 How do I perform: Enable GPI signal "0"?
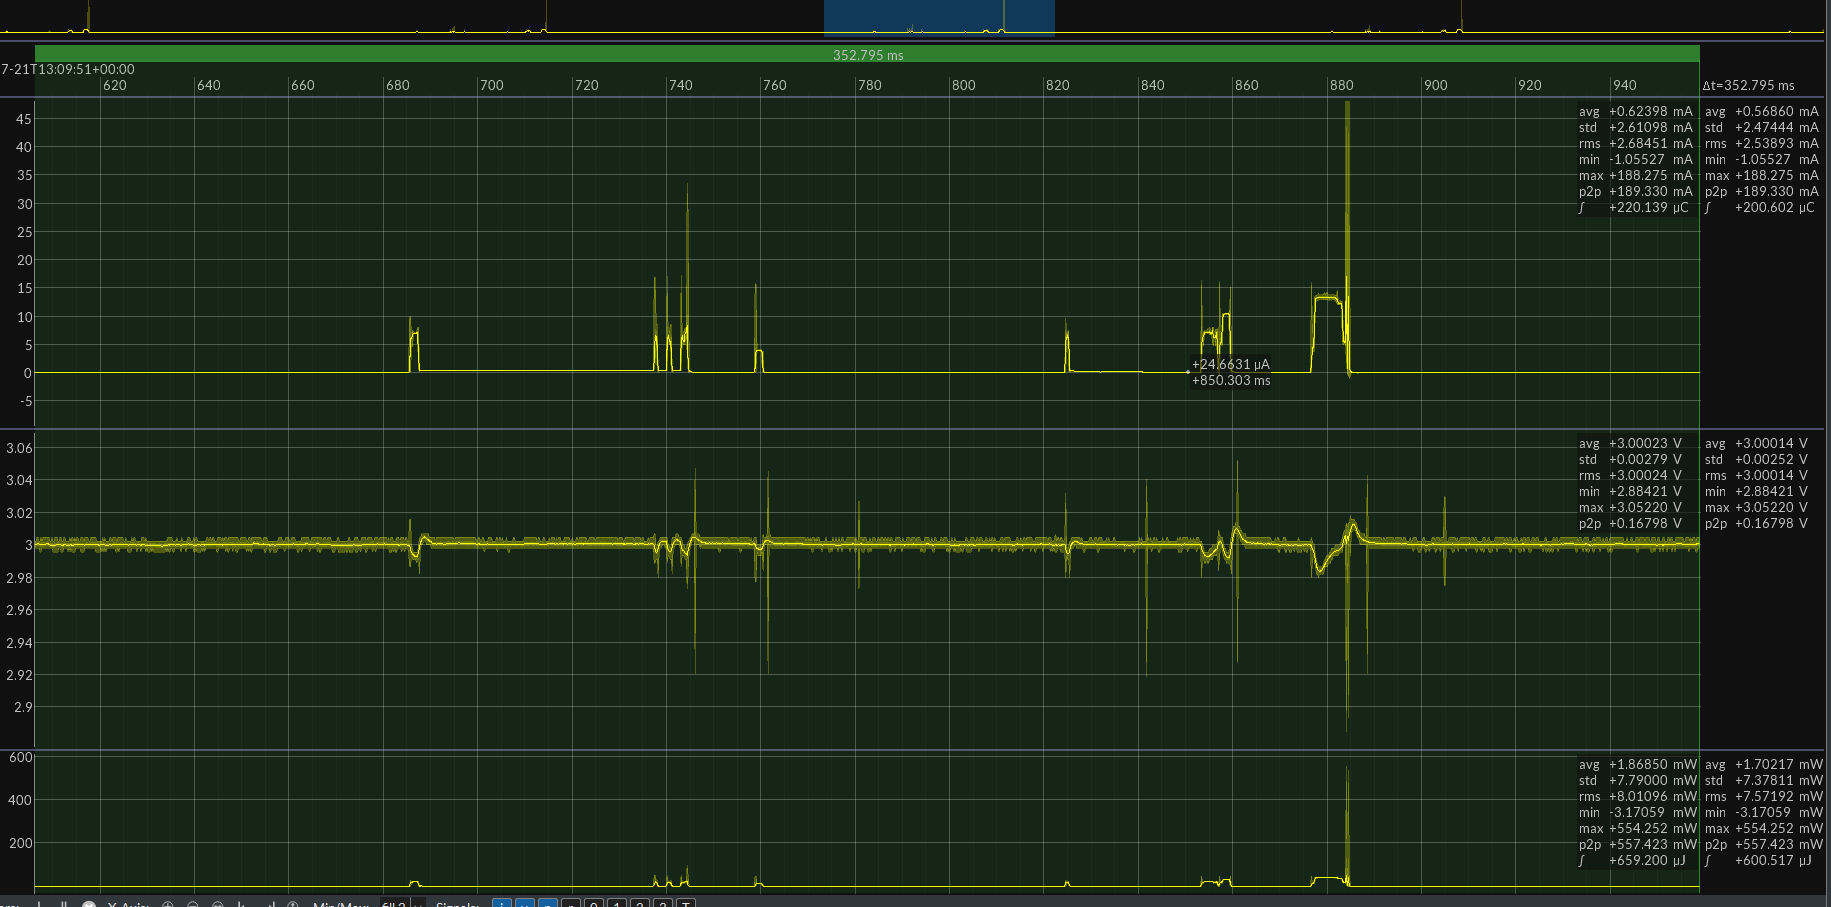point(592,903)
